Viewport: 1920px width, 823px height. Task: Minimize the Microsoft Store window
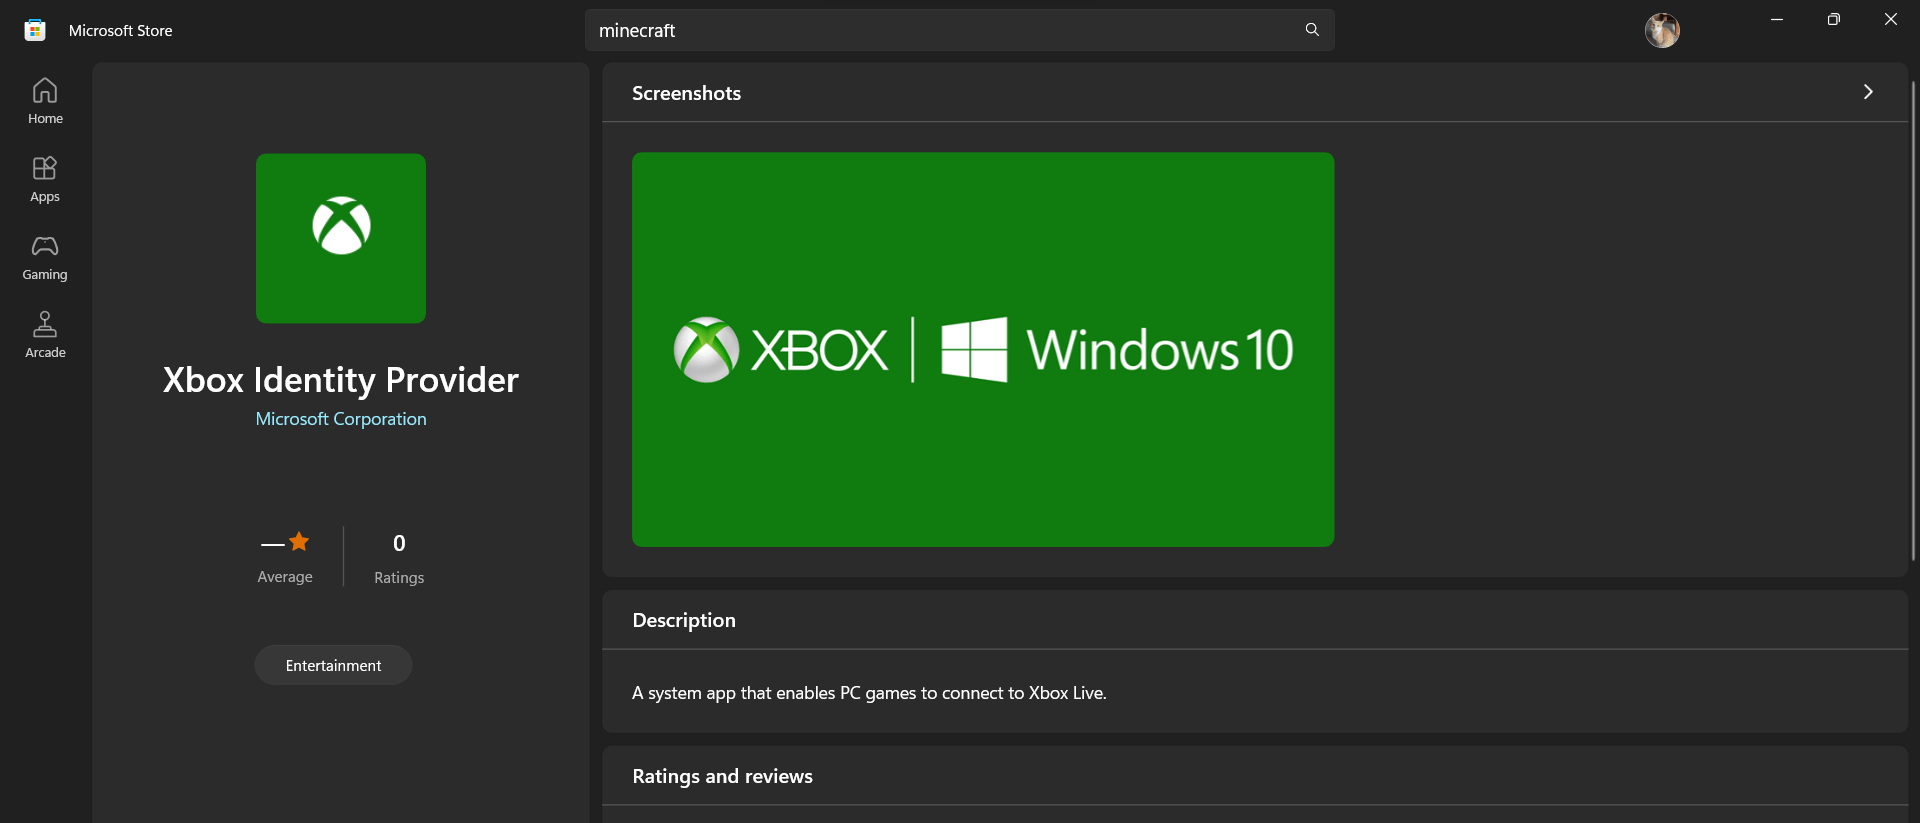pyautogui.click(x=1777, y=19)
